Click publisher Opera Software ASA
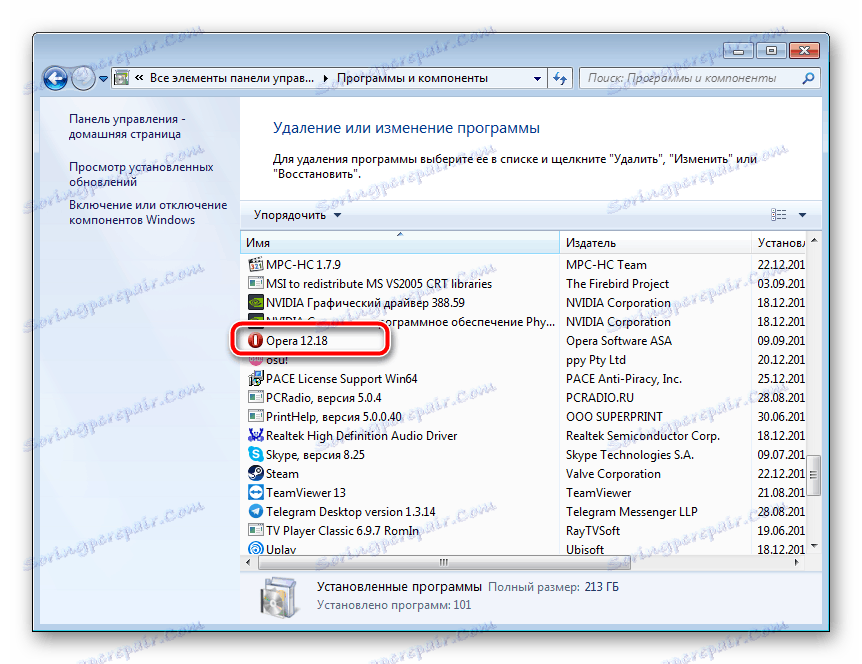Viewport: 862px width, 664px height. [x=619, y=341]
